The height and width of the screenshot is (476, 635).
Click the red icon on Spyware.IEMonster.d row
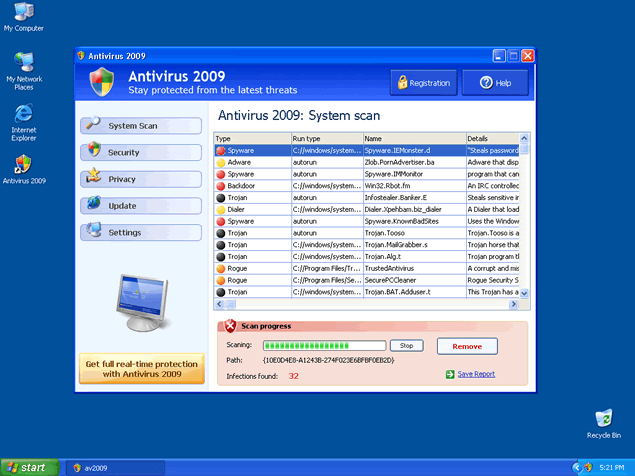(x=221, y=150)
